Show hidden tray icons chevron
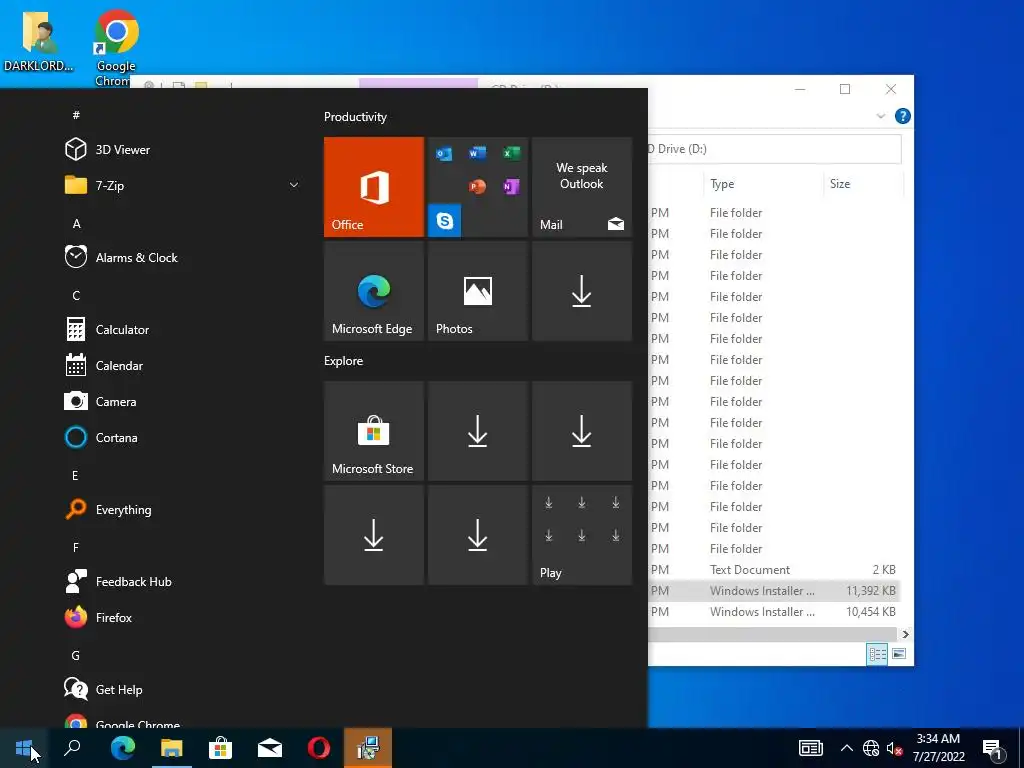The image size is (1024, 768). click(x=846, y=748)
